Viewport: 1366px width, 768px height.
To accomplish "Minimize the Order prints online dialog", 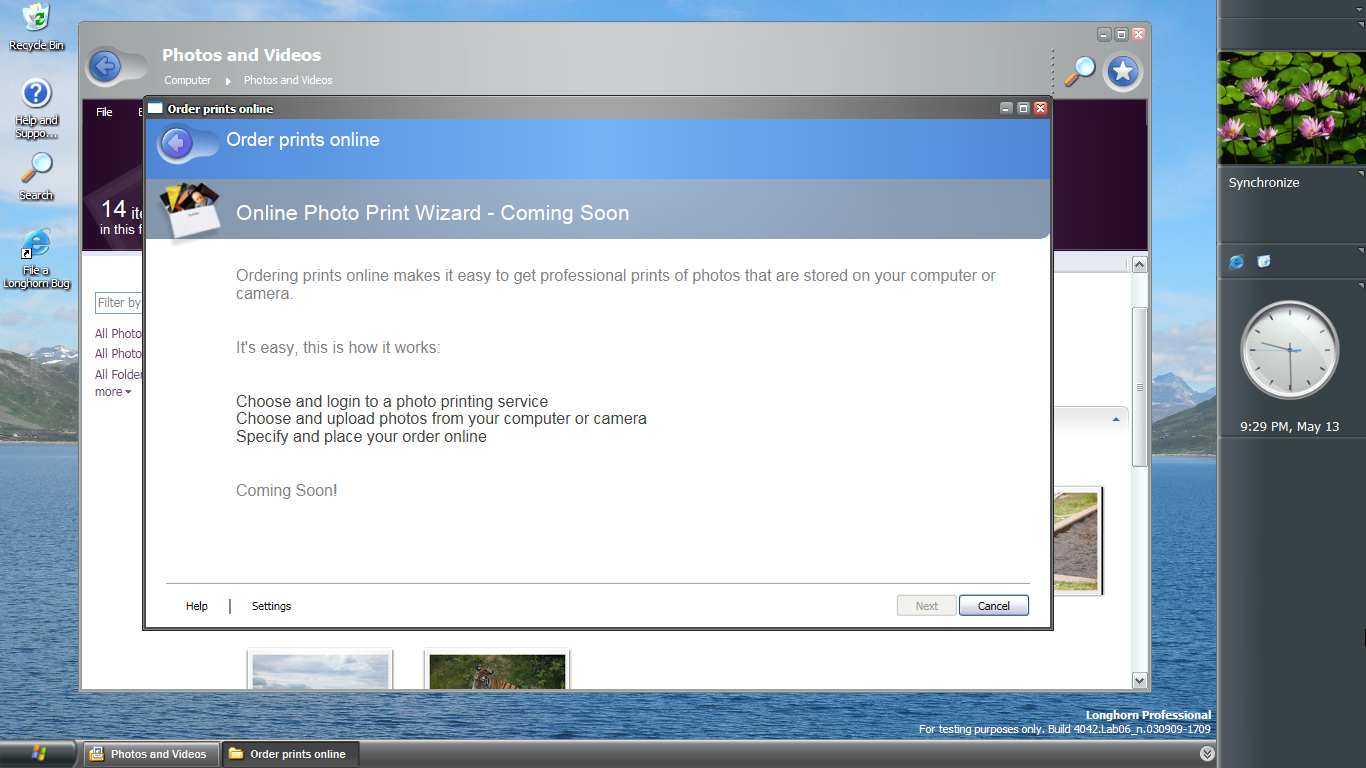I will [x=1006, y=108].
